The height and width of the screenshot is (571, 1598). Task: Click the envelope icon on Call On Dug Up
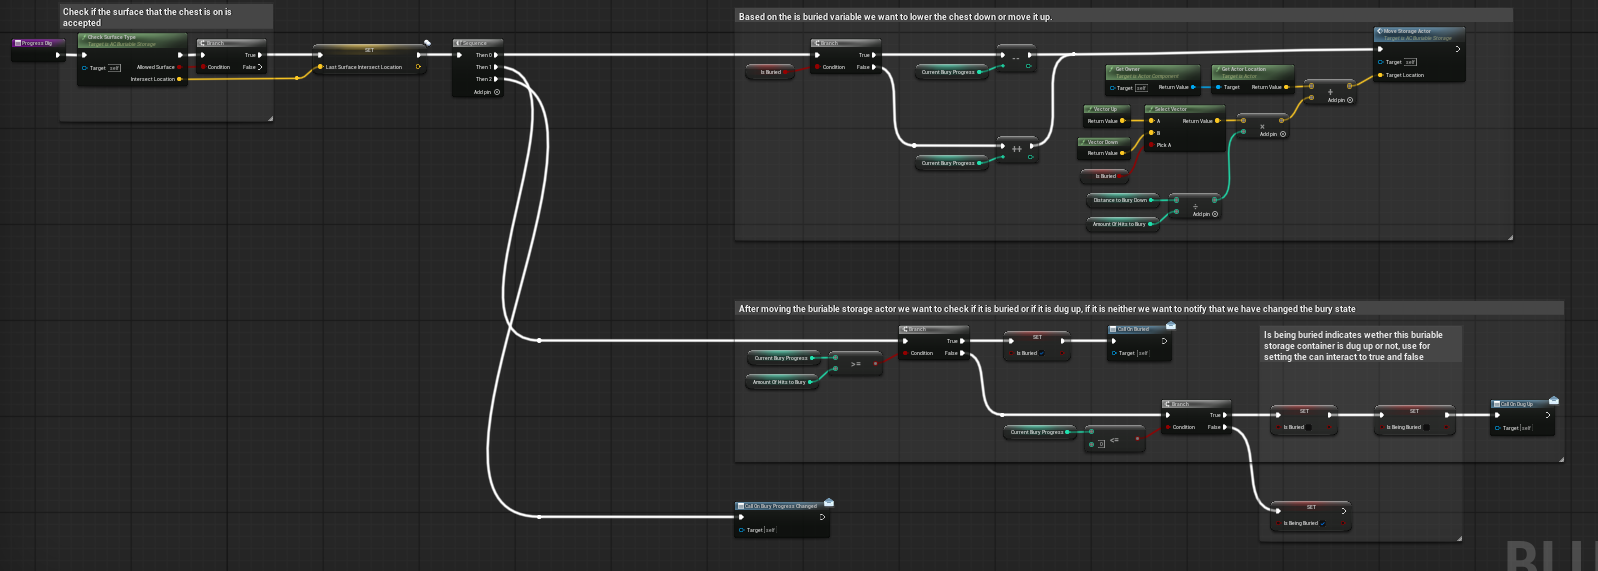pos(1553,400)
